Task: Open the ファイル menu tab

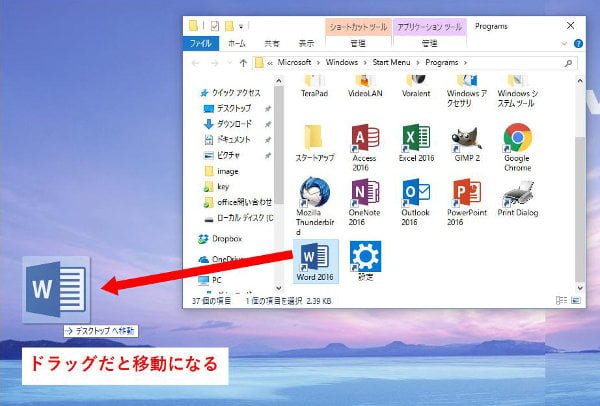Action: point(200,44)
